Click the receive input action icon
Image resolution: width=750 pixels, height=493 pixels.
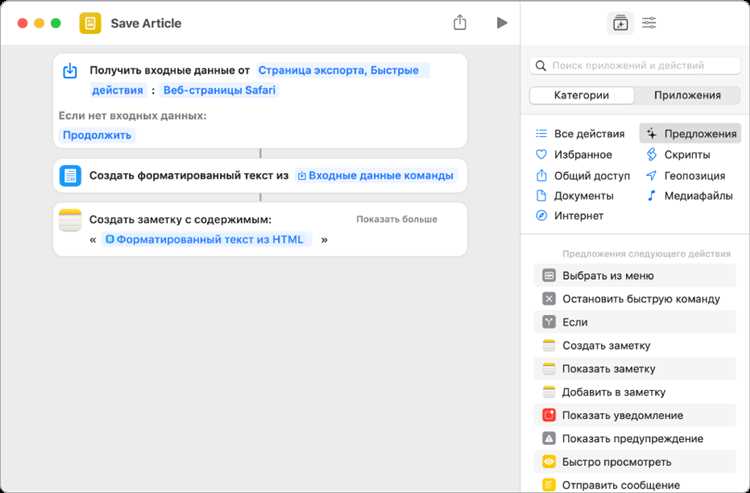[x=70, y=71]
